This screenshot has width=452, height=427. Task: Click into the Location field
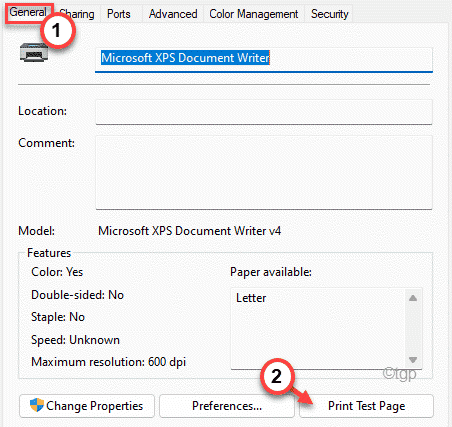click(264, 112)
